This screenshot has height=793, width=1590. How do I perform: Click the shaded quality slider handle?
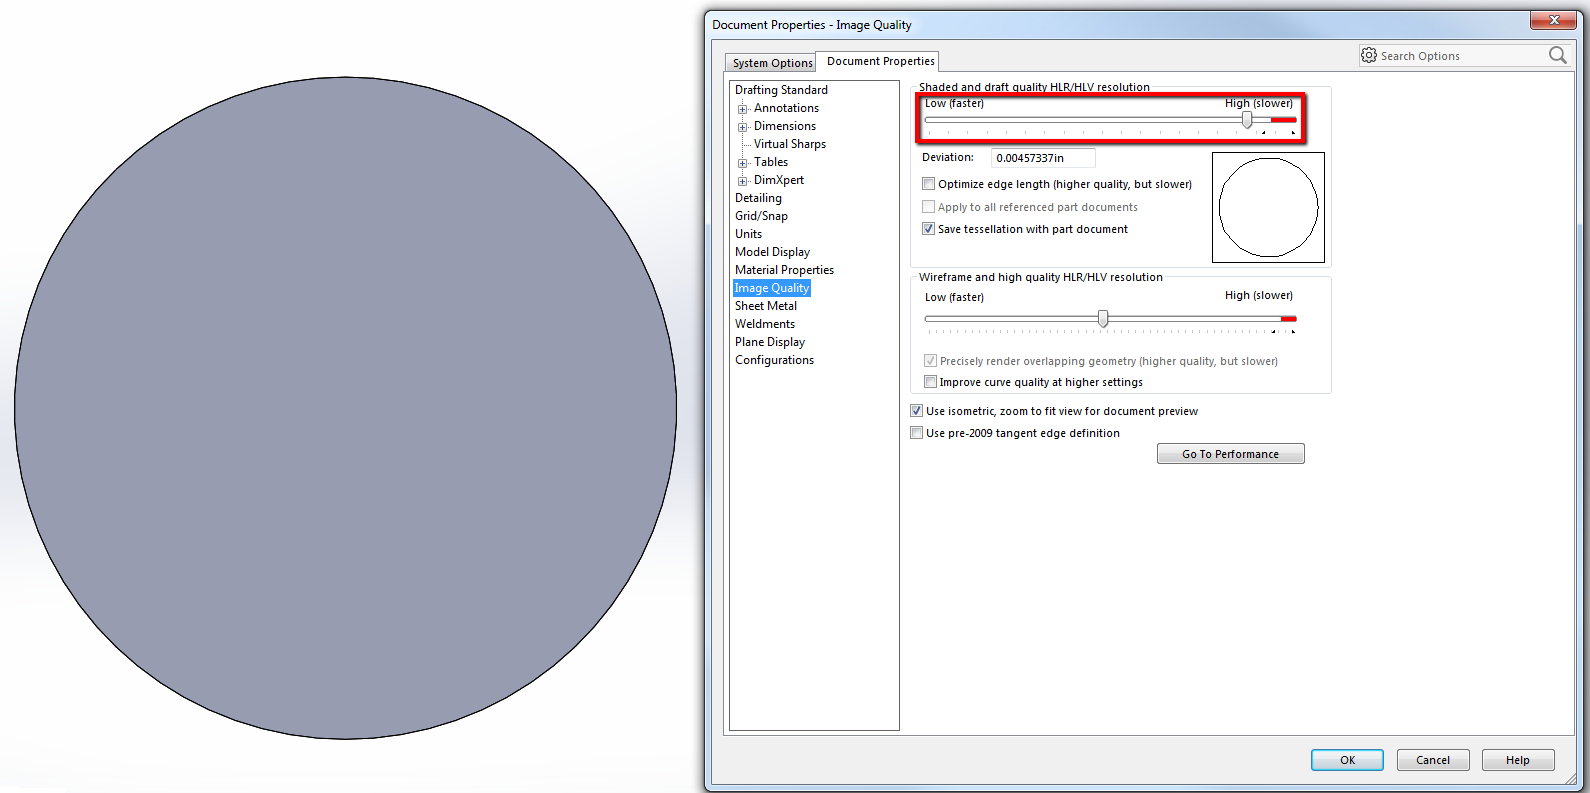1247,120
